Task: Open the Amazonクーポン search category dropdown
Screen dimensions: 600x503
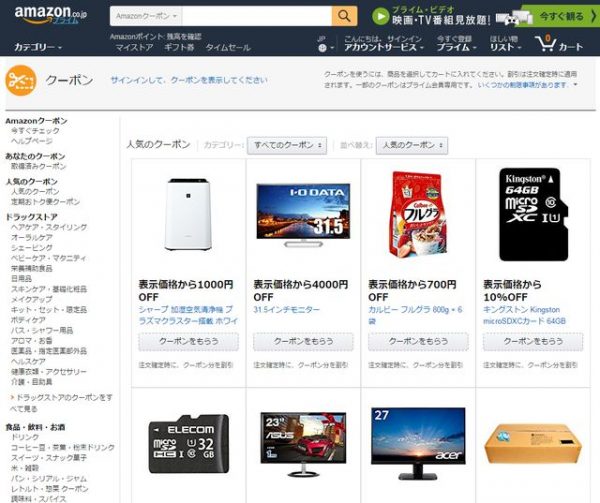Action: tap(146, 16)
